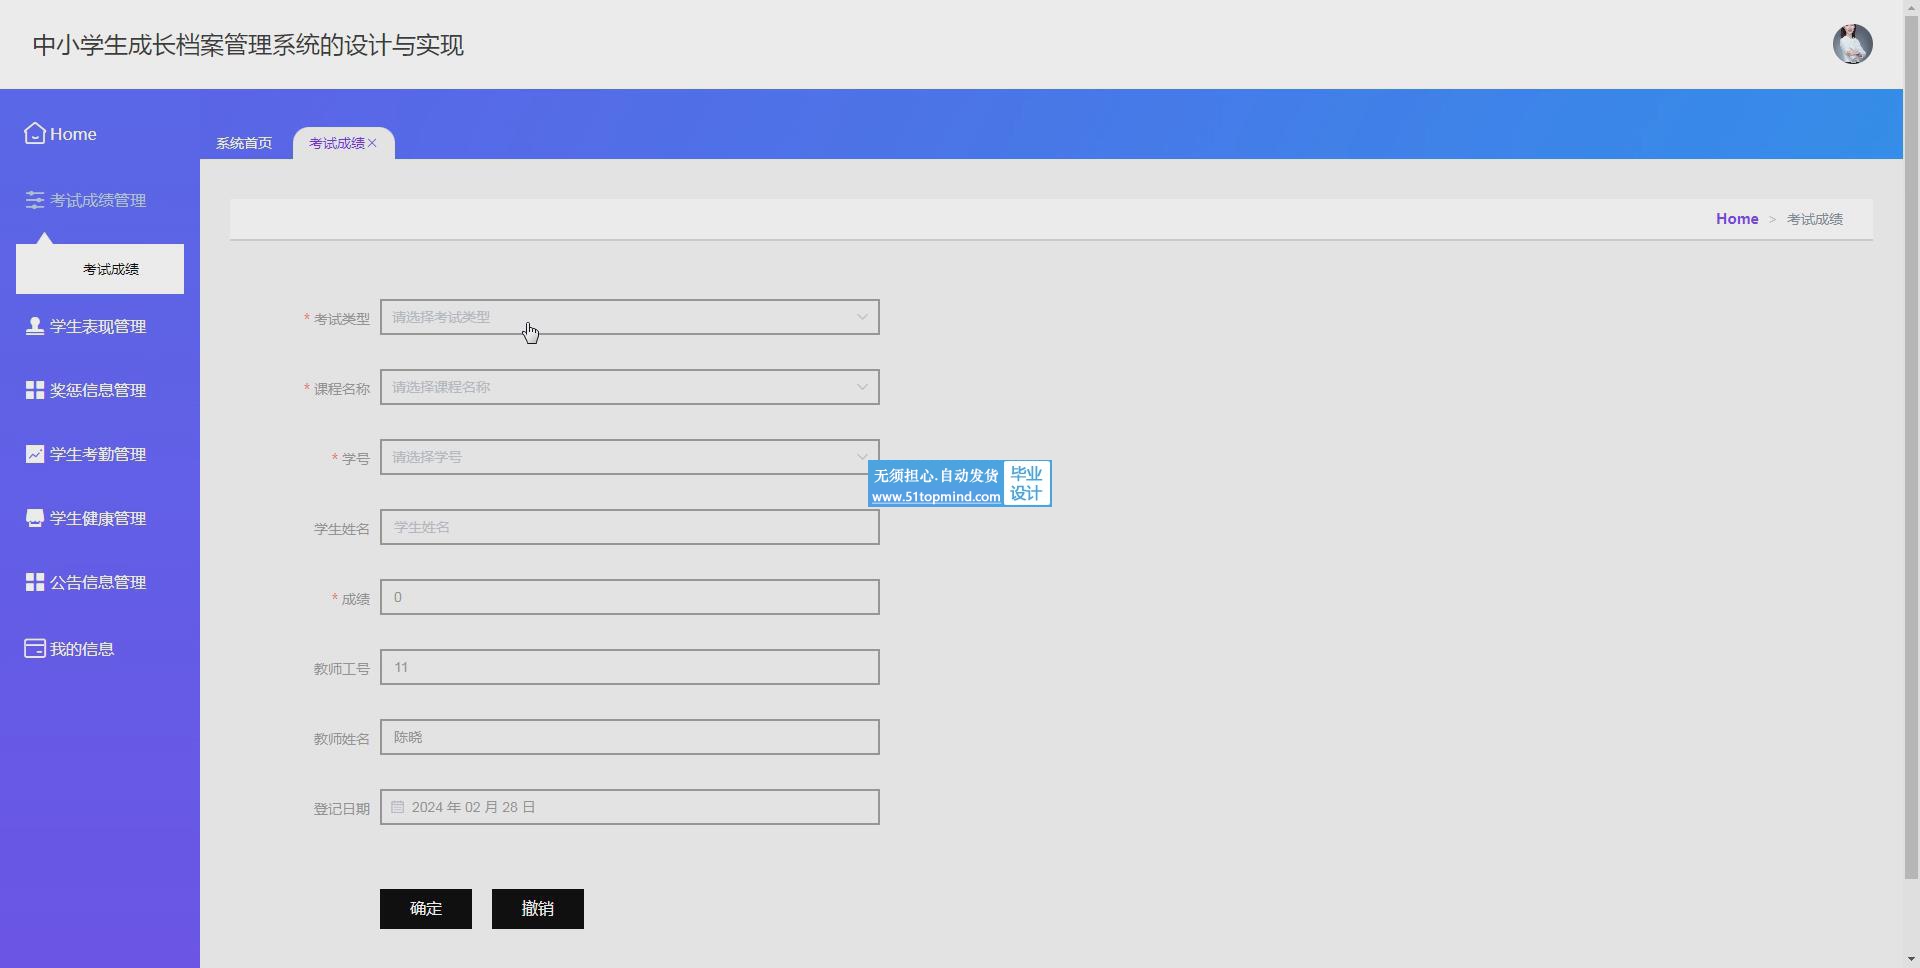Focus the 成绩 input field
Screen dimensions: 1920x968
point(629,598)
